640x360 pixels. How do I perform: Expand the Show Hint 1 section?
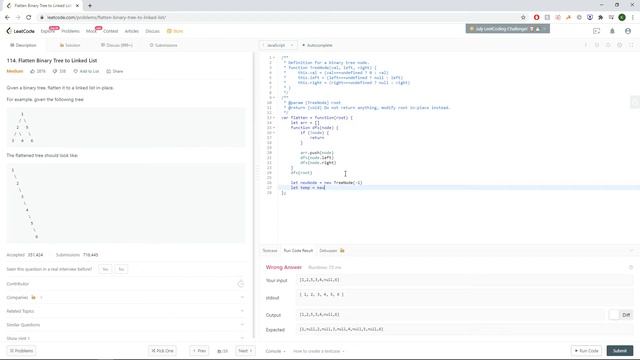(126, 338)
